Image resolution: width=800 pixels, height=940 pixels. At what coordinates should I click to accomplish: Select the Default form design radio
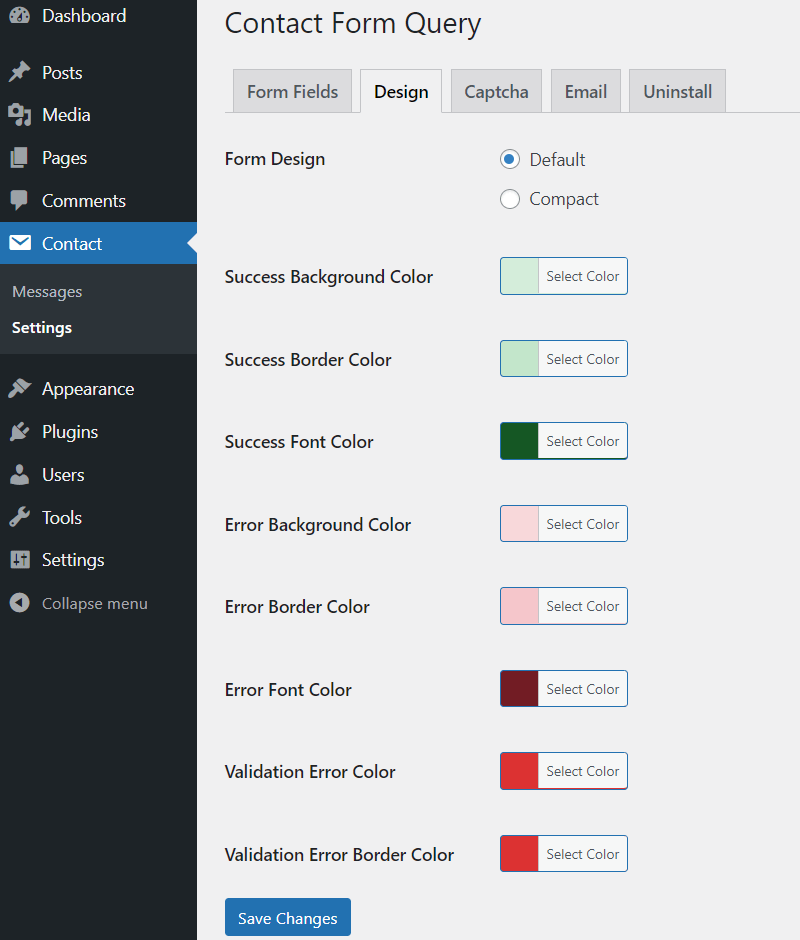click(x=510, y=159)
